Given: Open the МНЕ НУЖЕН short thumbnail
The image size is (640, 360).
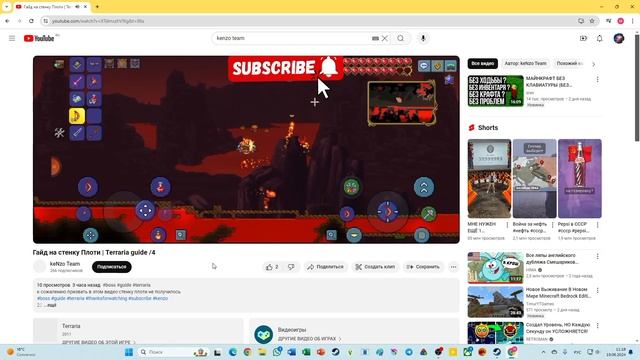Looking at the screenshot, I should [x=489, y=178].
